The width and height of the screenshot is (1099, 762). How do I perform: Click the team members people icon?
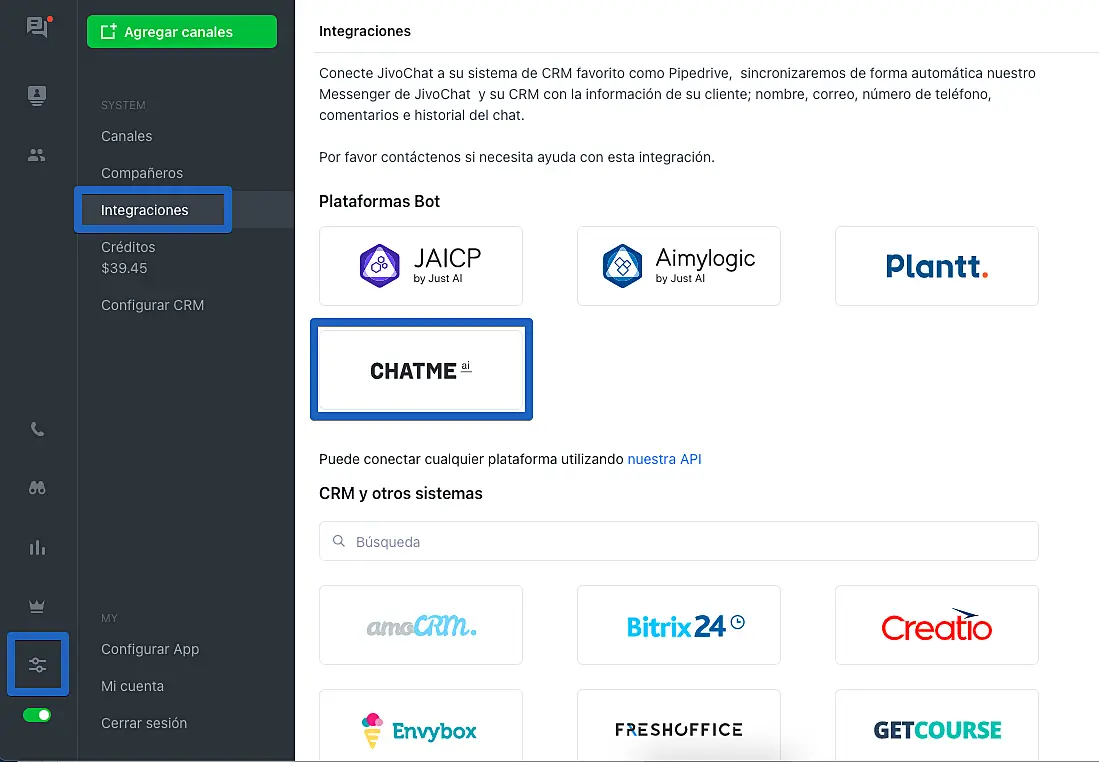coord(37,155)
